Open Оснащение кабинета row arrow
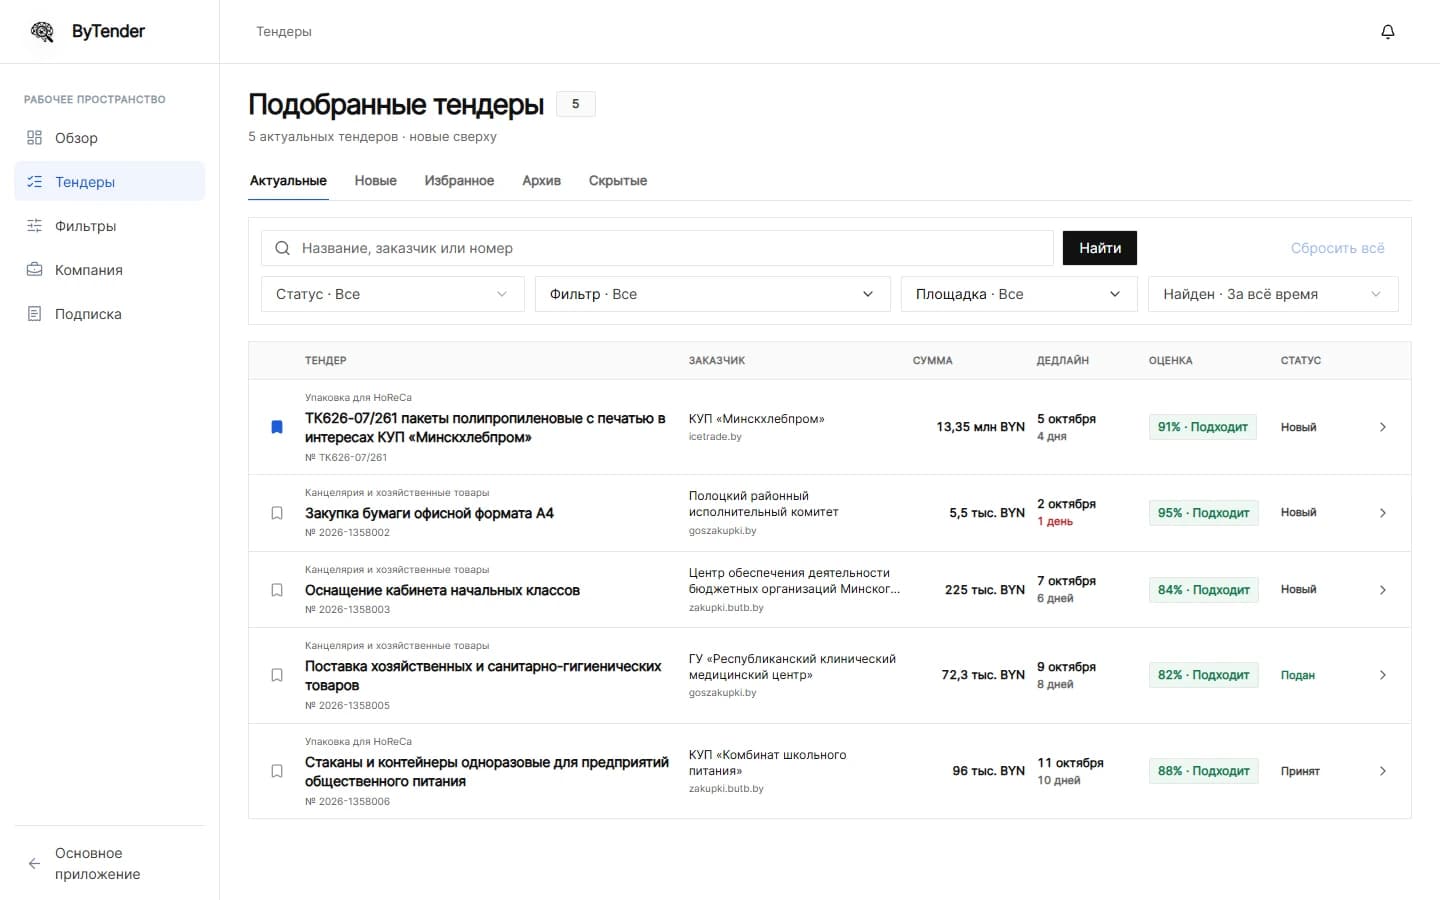1440x900 pixels. 1383,590
